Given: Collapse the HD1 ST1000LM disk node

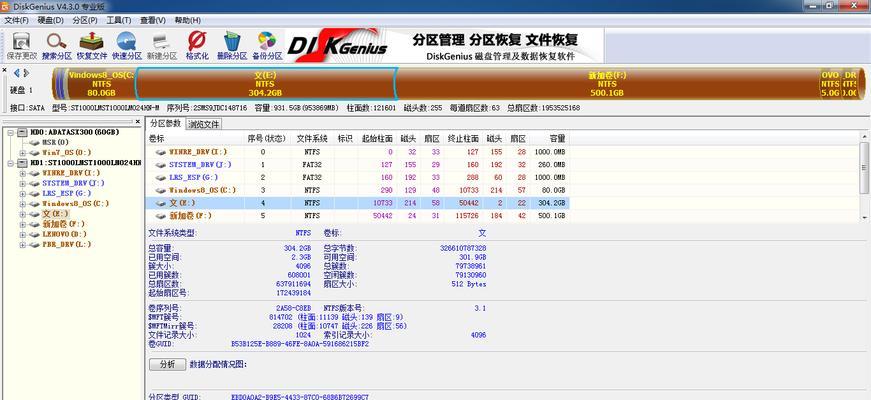Looking at the screenshot, I should [x=11, y=163].
